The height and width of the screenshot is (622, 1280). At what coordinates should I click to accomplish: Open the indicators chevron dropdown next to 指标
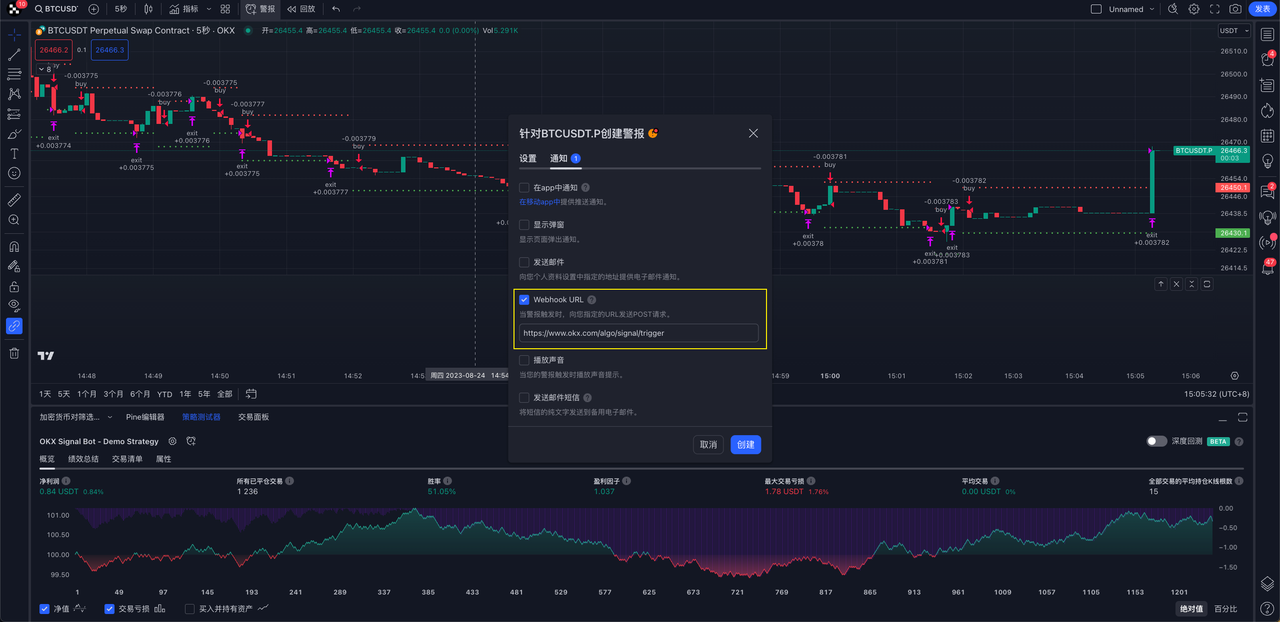[x=207, y=9]
